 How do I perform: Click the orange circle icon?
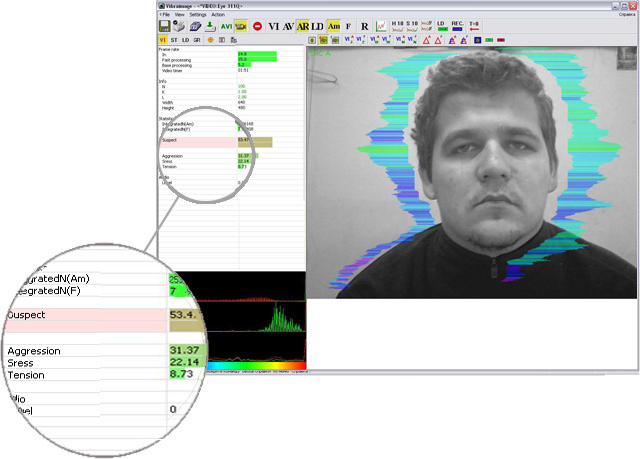pos(210,40)
